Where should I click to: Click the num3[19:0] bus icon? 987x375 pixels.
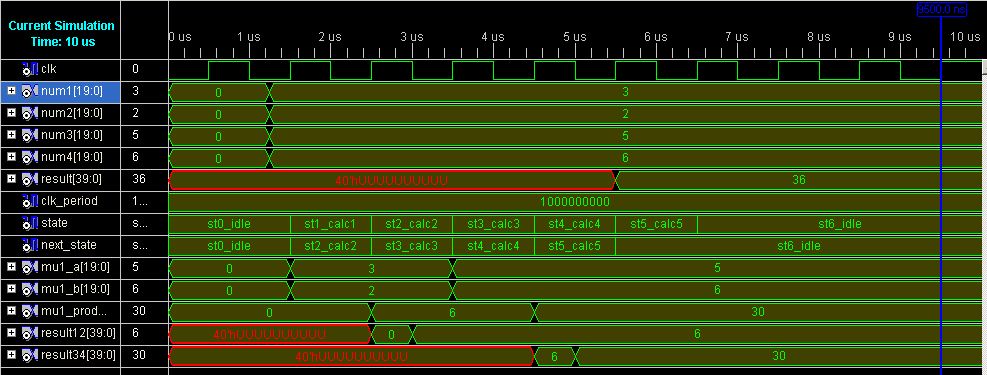(x=30, y=135)
